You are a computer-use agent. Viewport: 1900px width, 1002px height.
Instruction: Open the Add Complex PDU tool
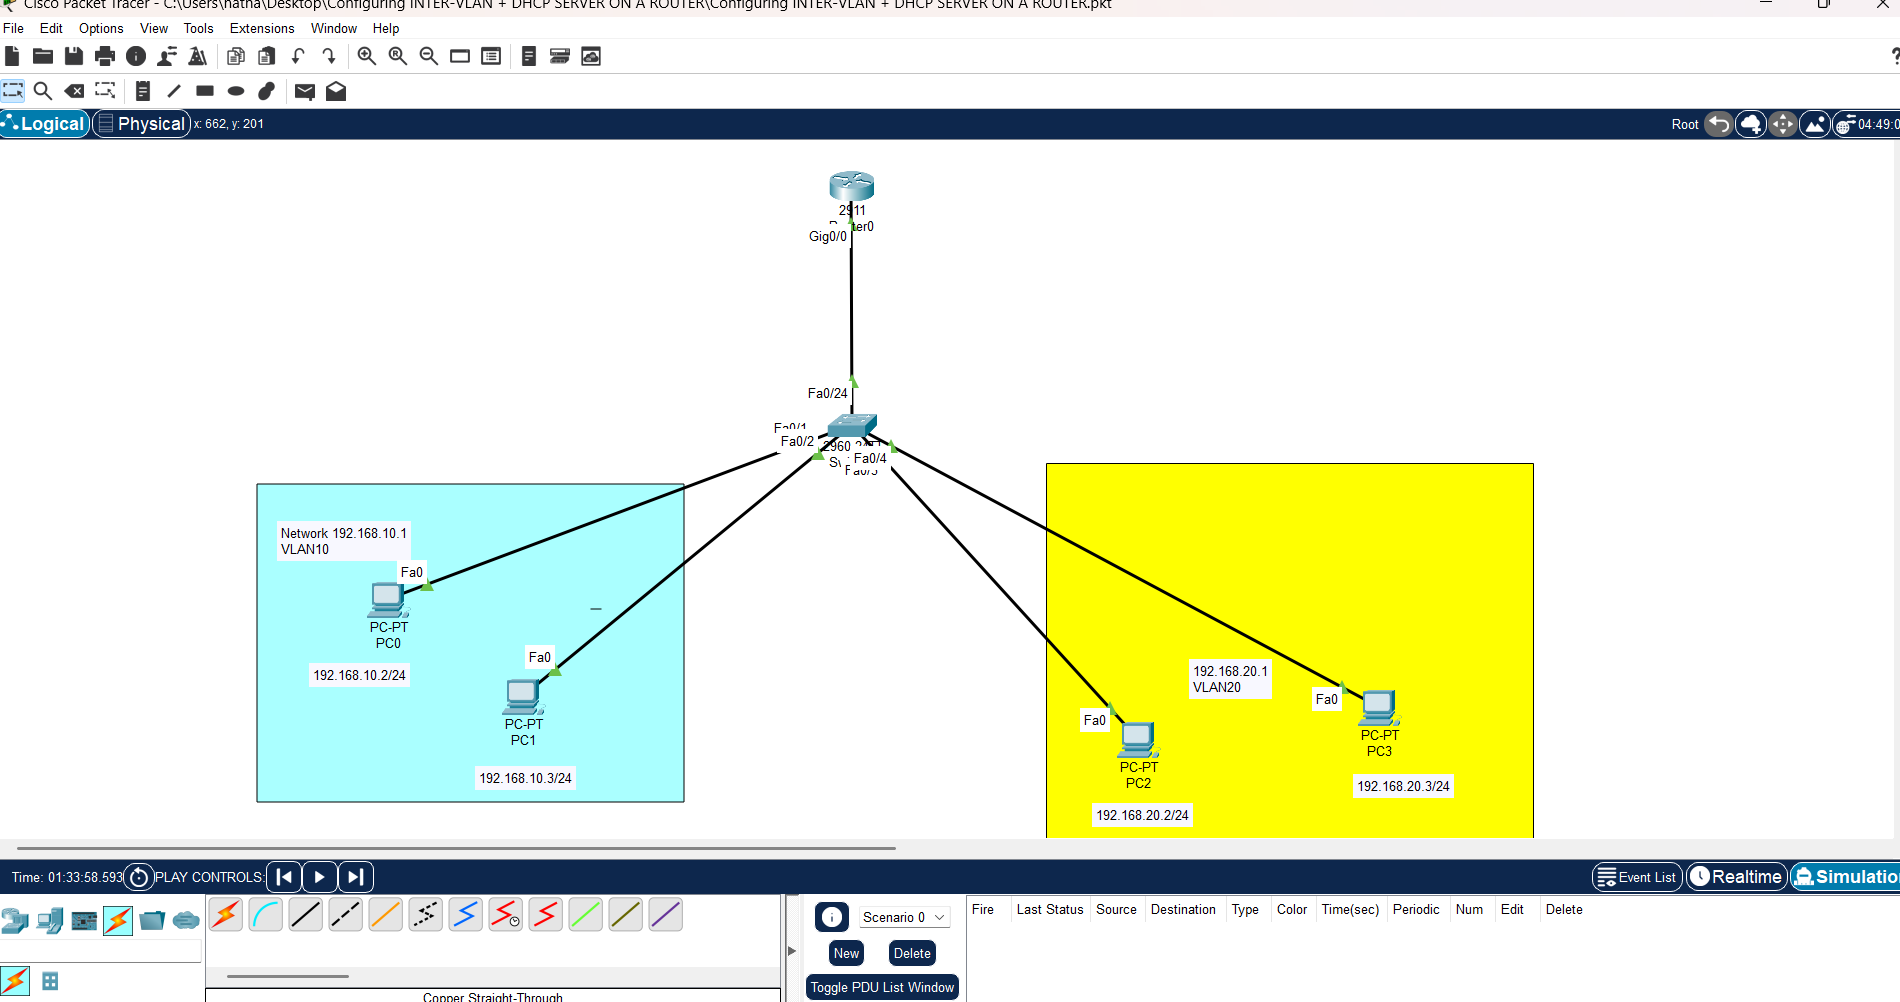(336, 91)
